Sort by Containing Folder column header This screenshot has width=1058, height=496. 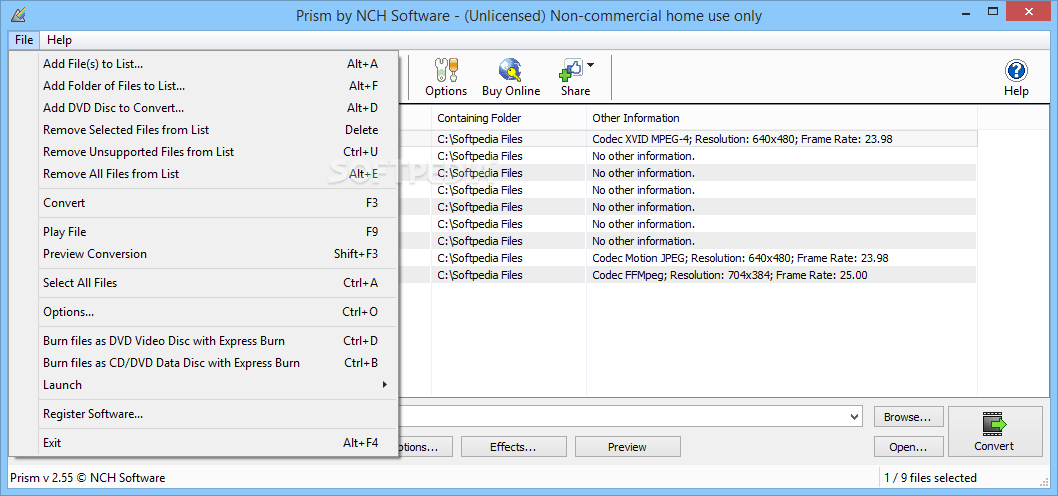click(x=509, y=117)
